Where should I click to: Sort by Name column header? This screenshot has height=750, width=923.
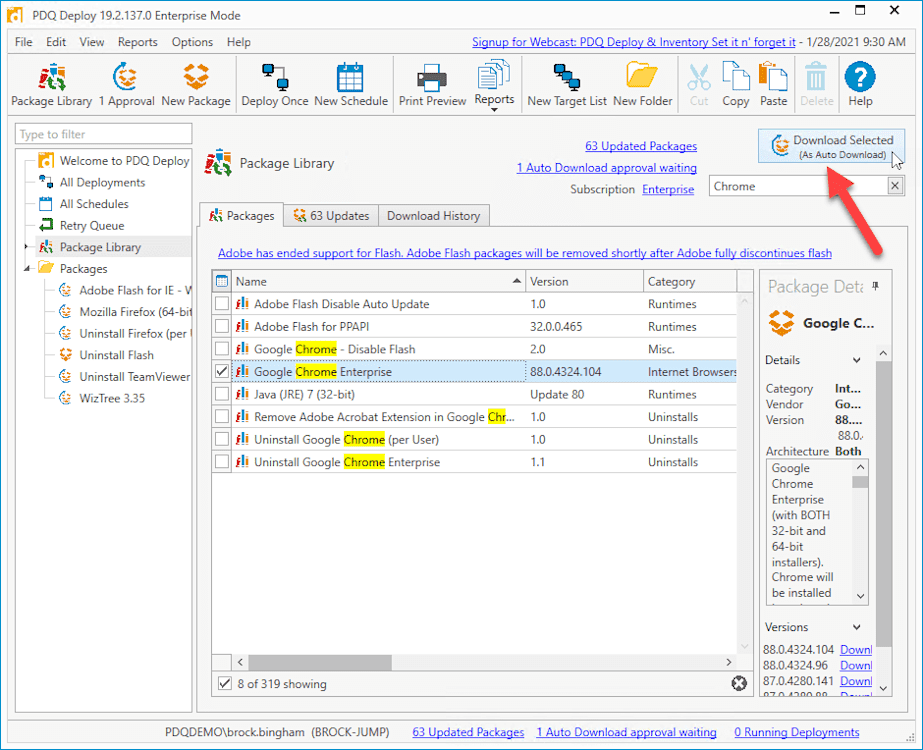pyautogui.click(x=378, y=281)
